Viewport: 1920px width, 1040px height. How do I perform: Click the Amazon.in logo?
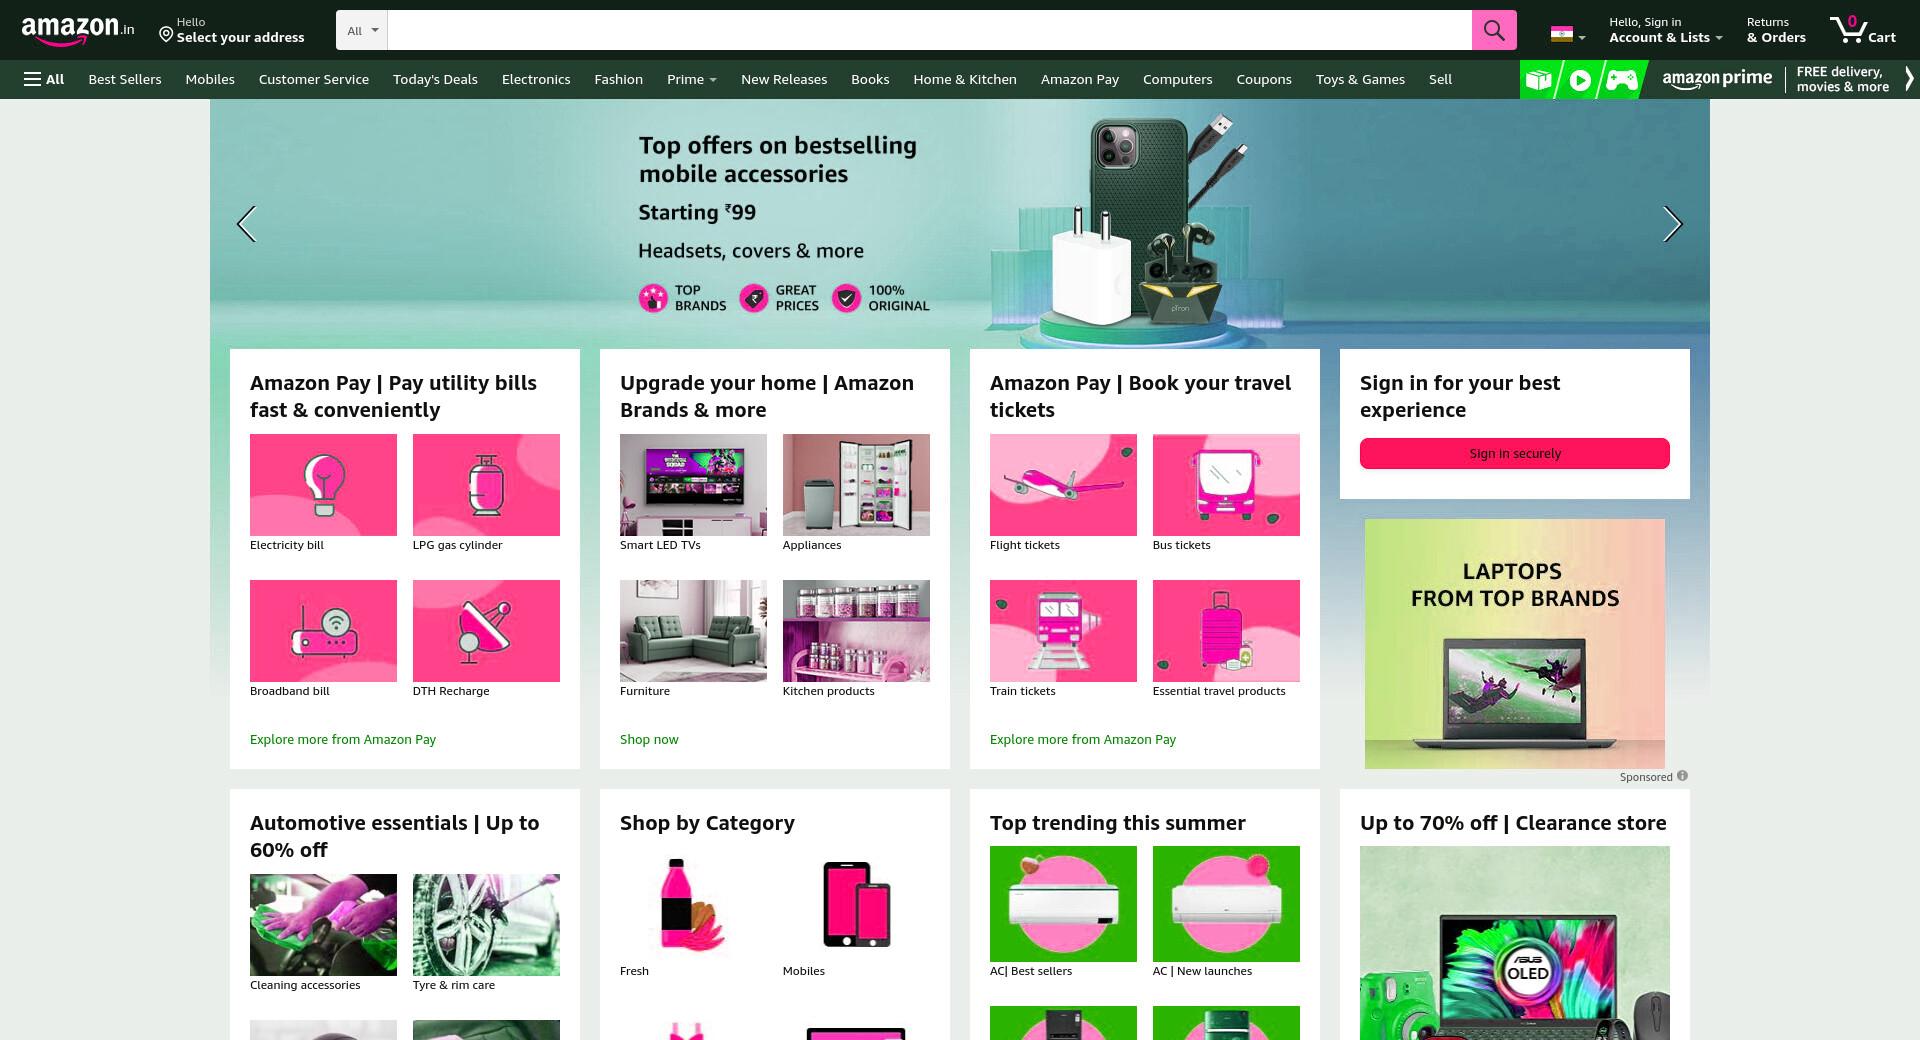click(x=78, y=30)
